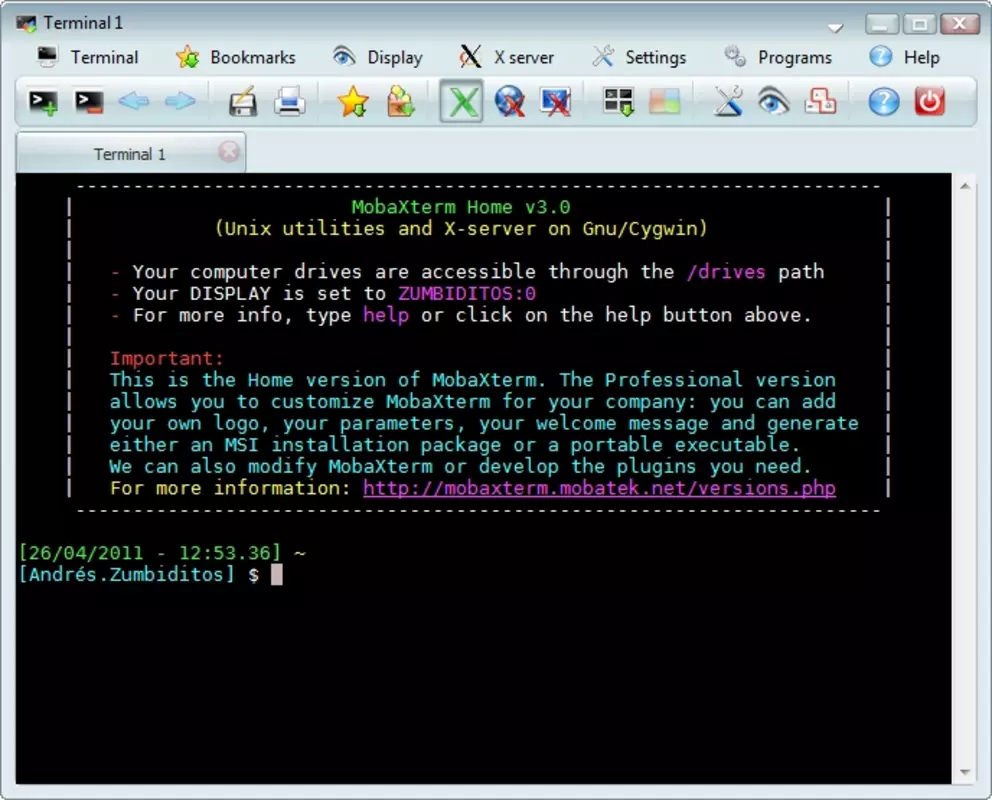Click the title bar dropdown arrow

pos(835,27)
